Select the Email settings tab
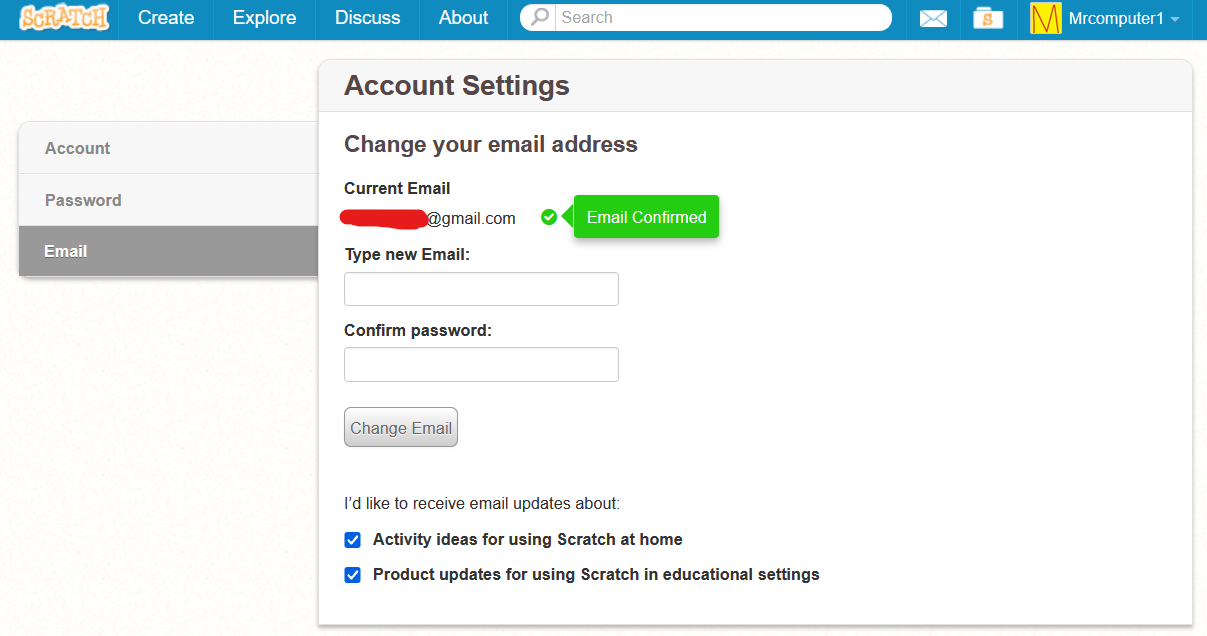 point(168,251)
